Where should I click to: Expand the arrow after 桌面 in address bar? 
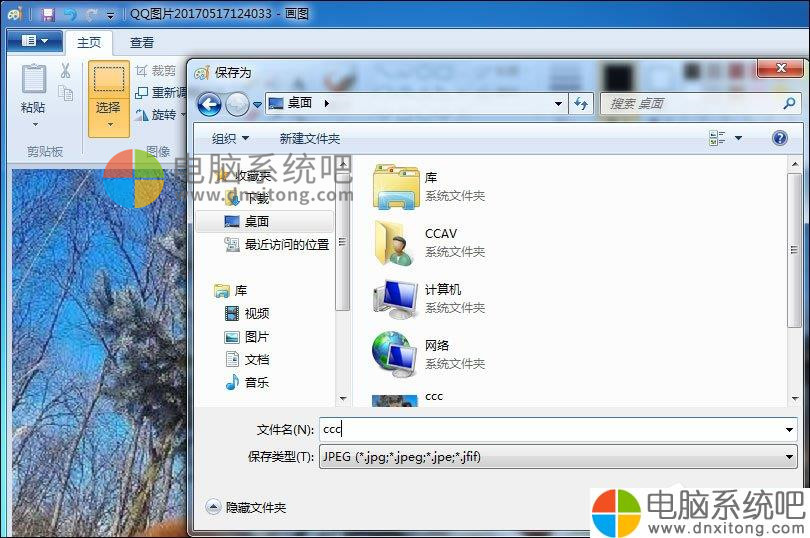pos(326,103)
